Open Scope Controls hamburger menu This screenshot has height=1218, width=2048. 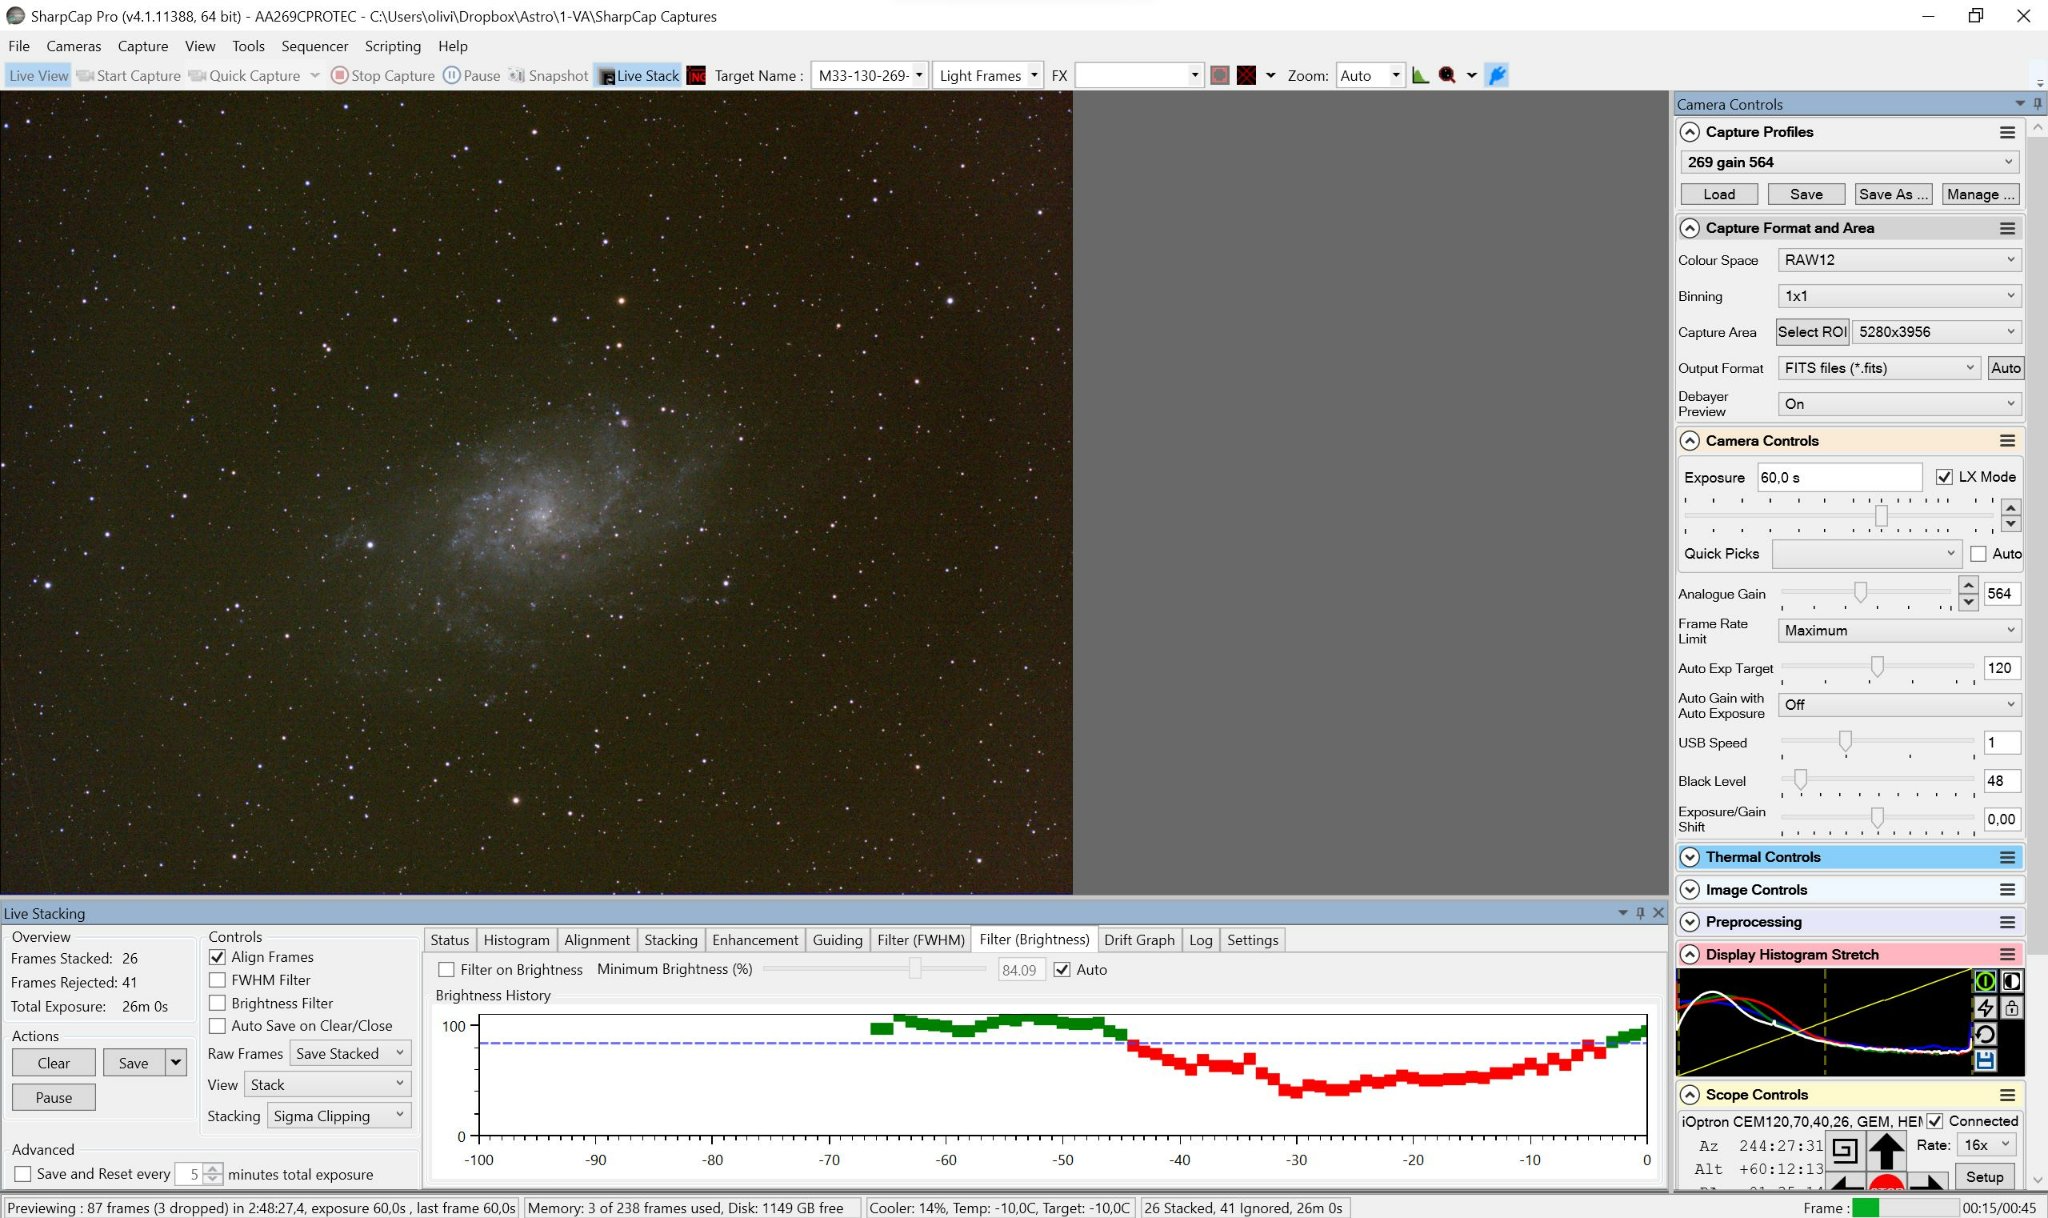point(2007,1095)
